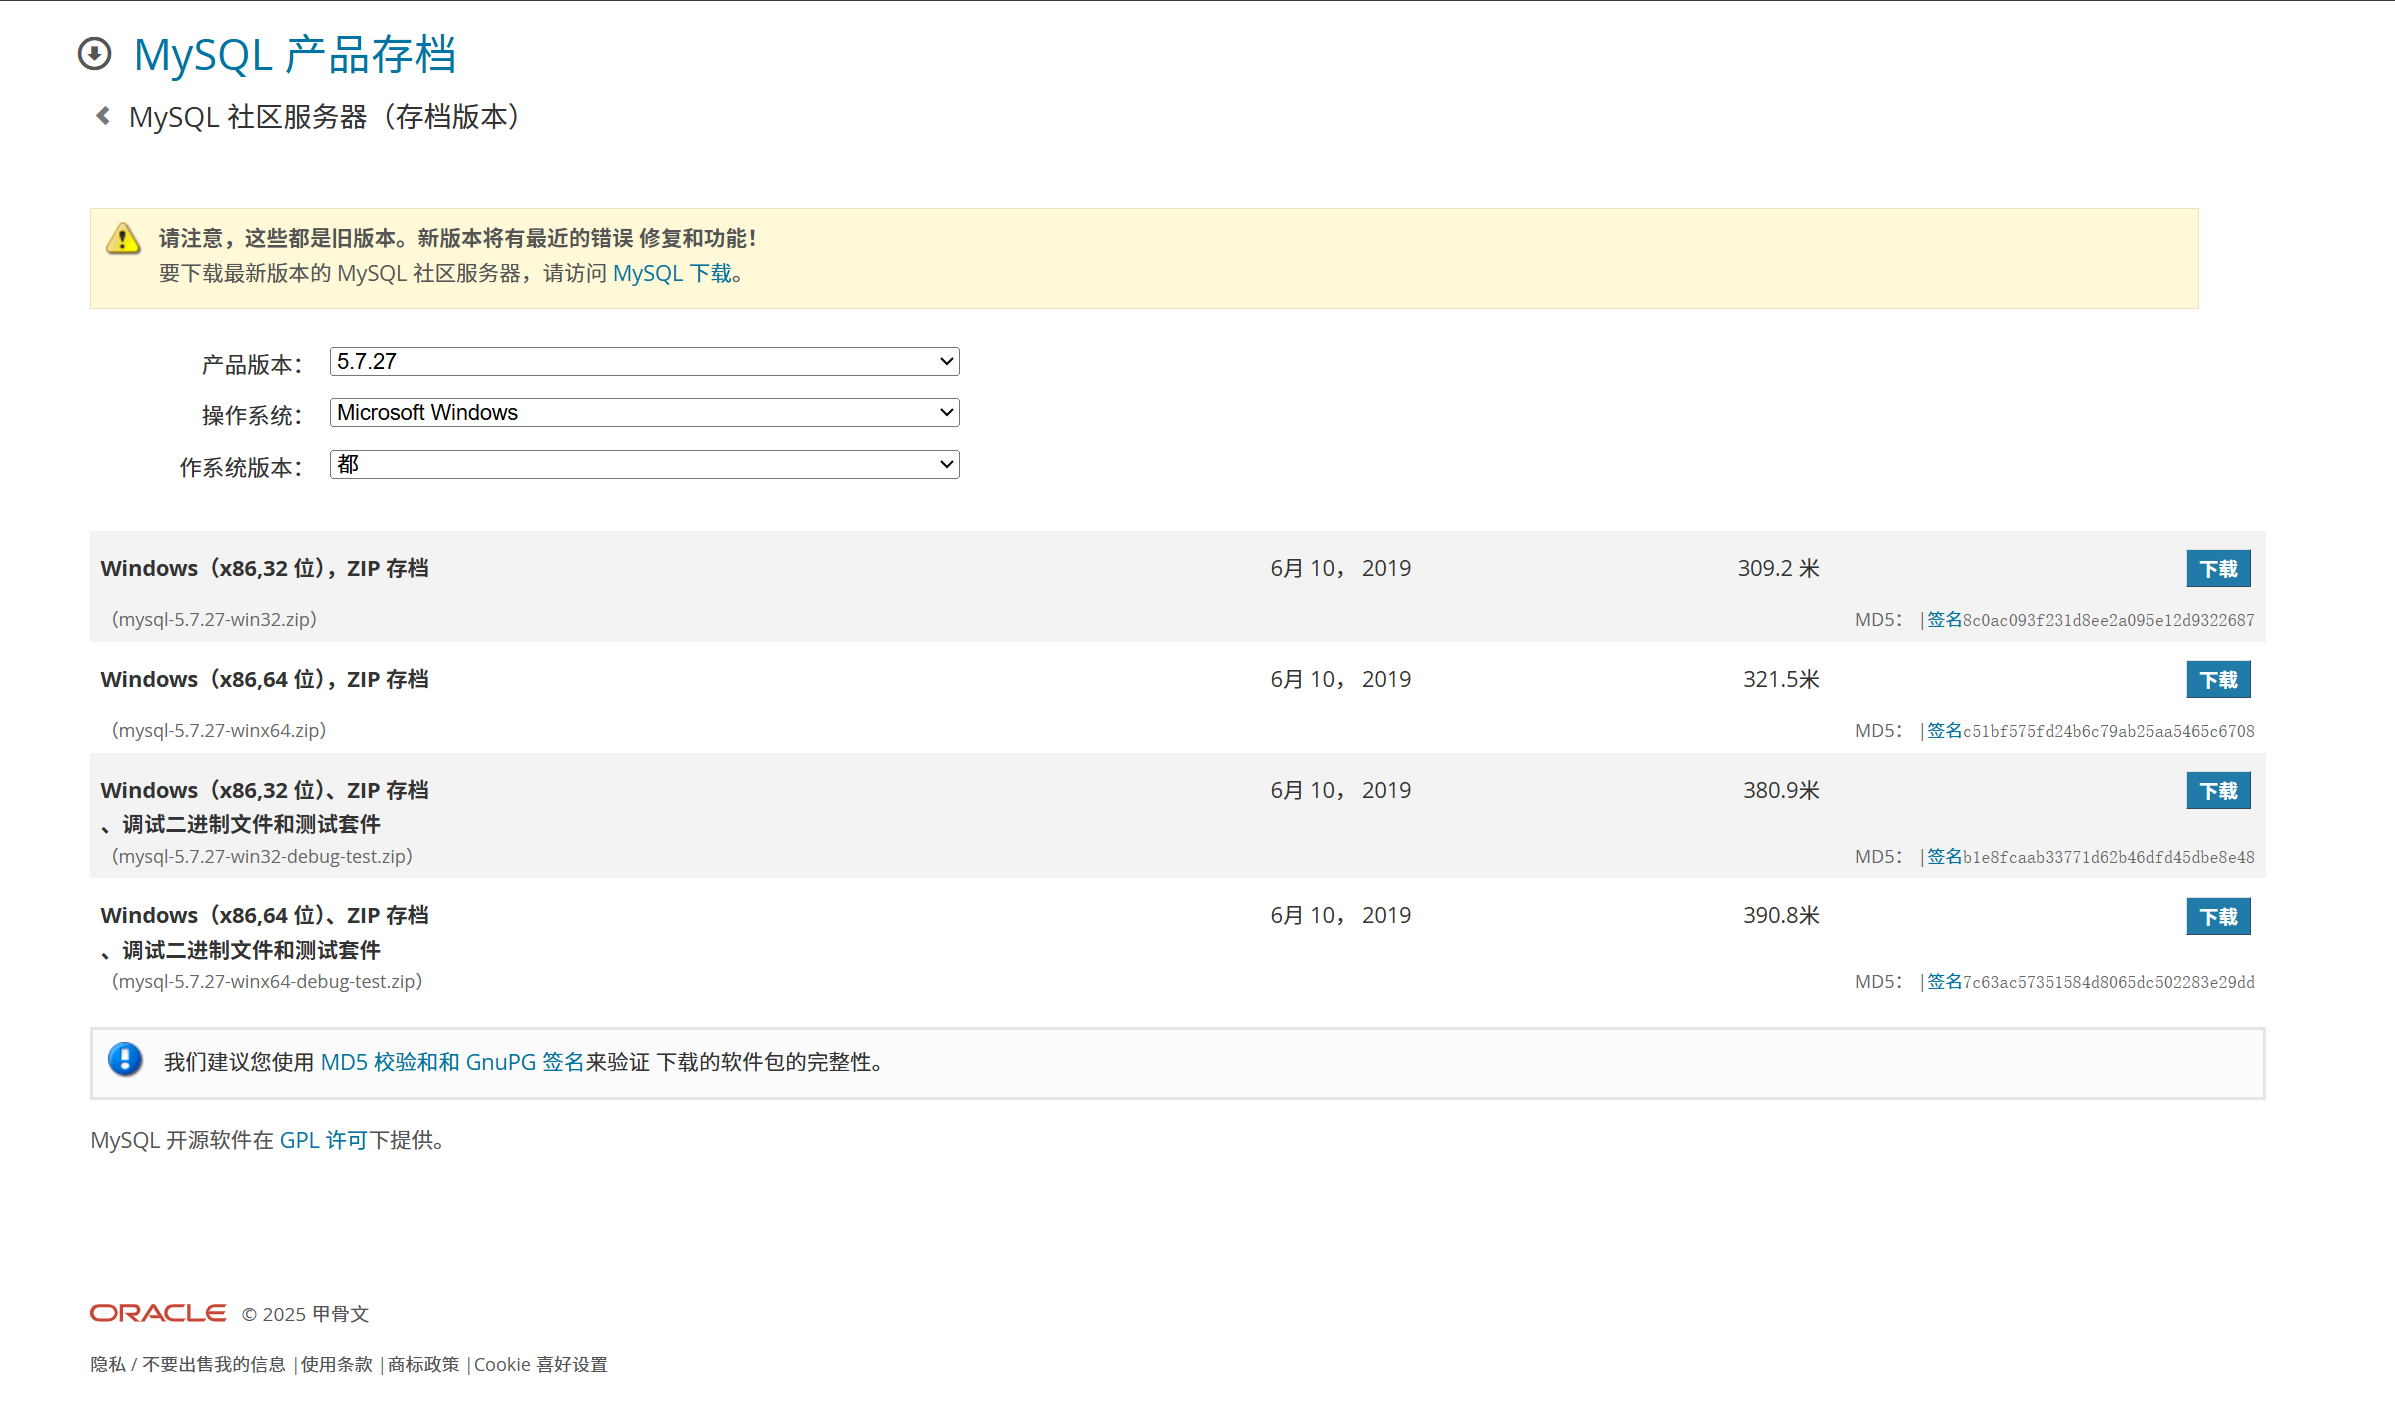Click the back chevron before MySQL 社区服务器
Screen dimensions: 2395x1409
103,116
